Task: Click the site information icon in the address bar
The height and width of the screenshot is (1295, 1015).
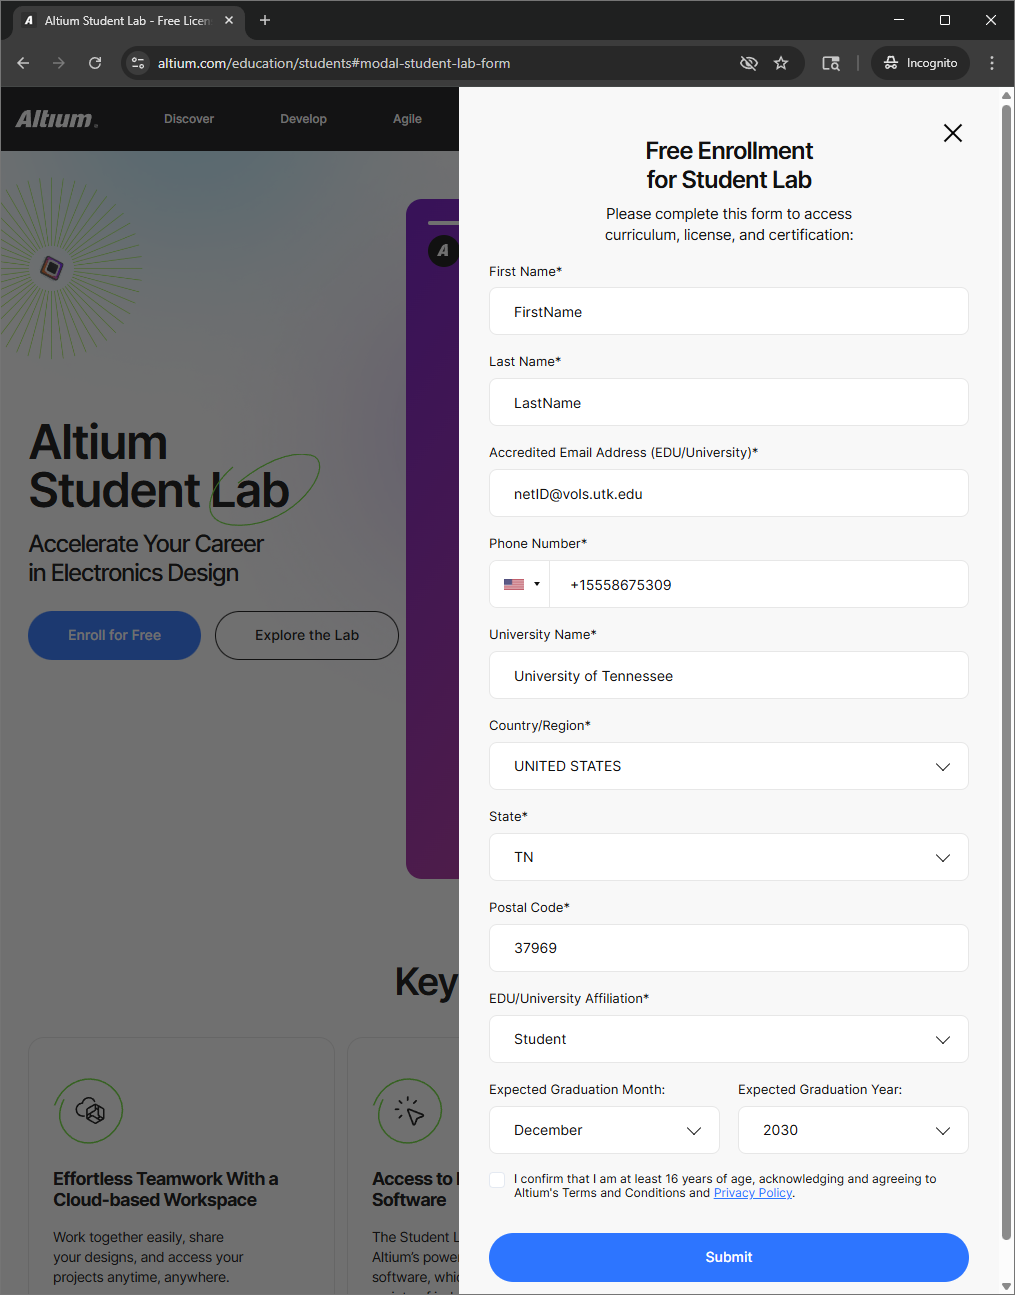Action: [138, 63]
